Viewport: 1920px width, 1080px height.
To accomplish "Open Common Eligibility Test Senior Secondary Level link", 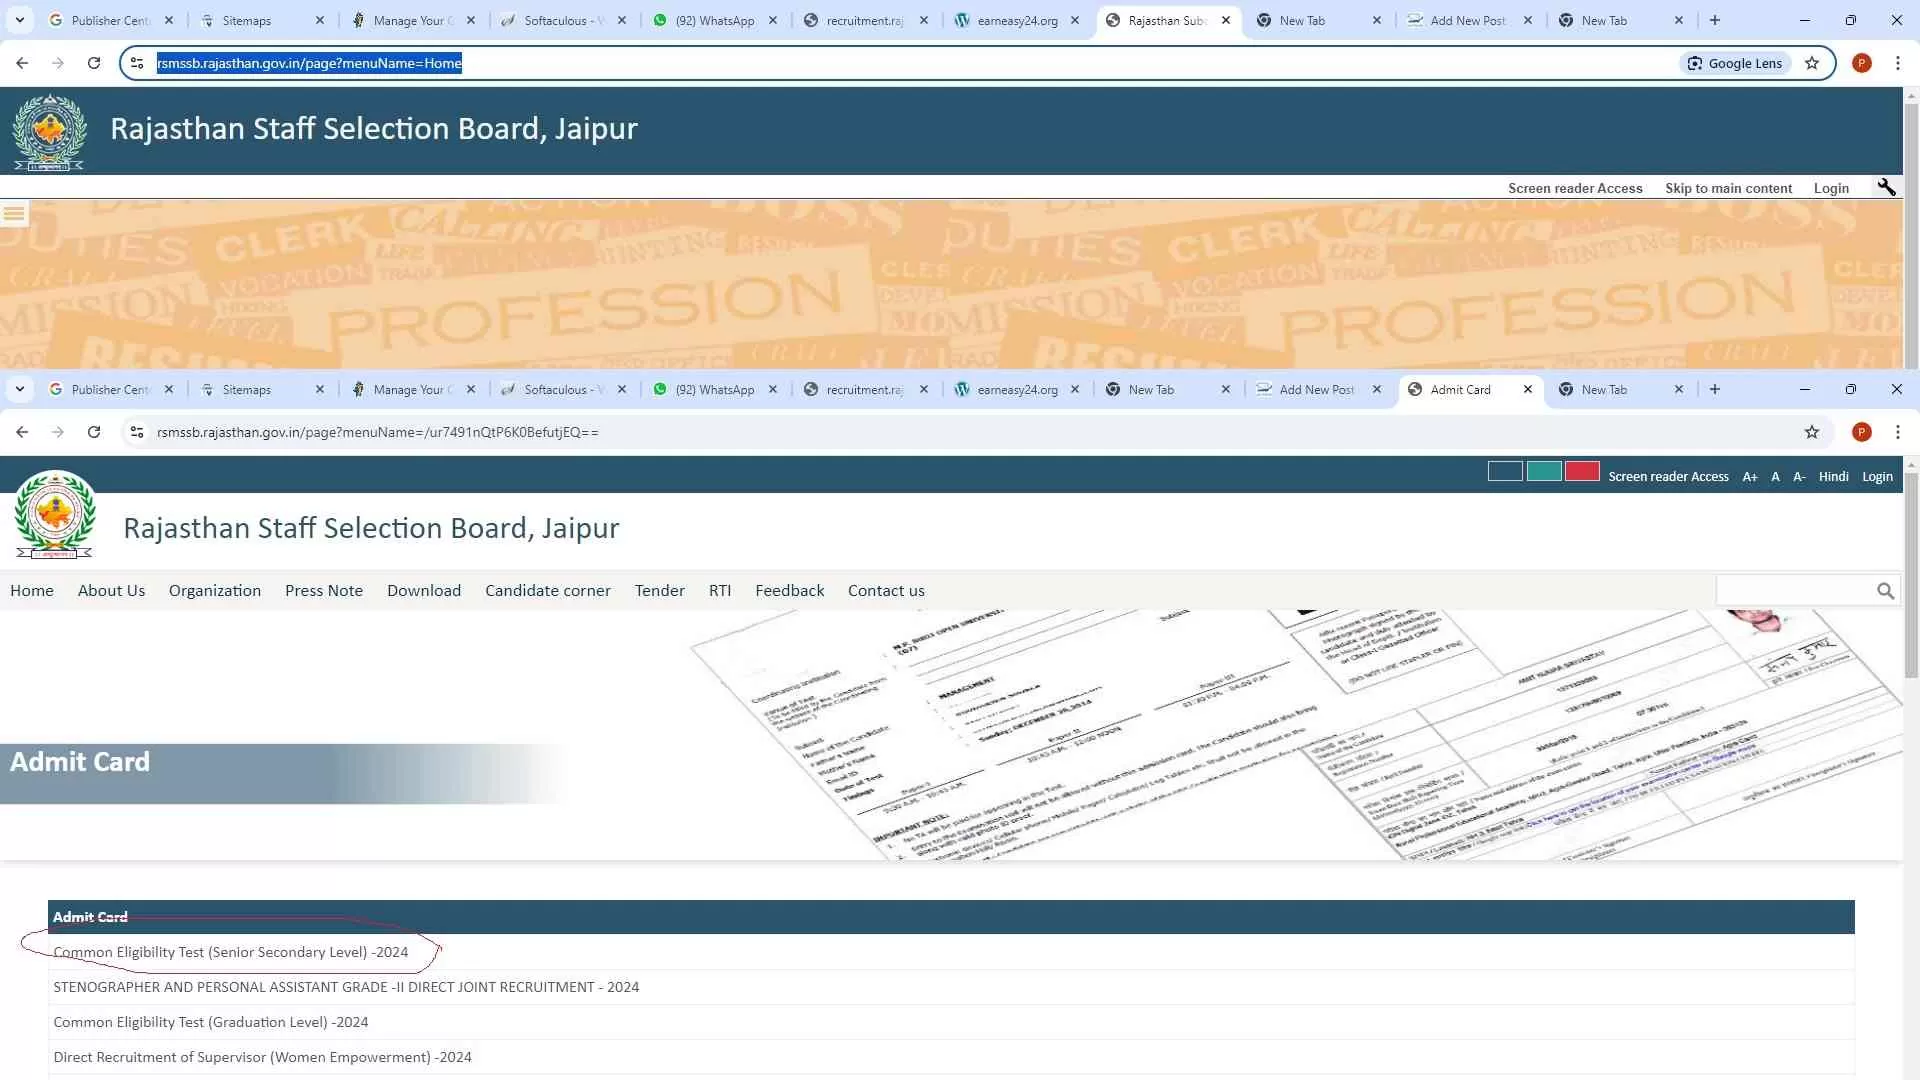I will pos(230,952).
